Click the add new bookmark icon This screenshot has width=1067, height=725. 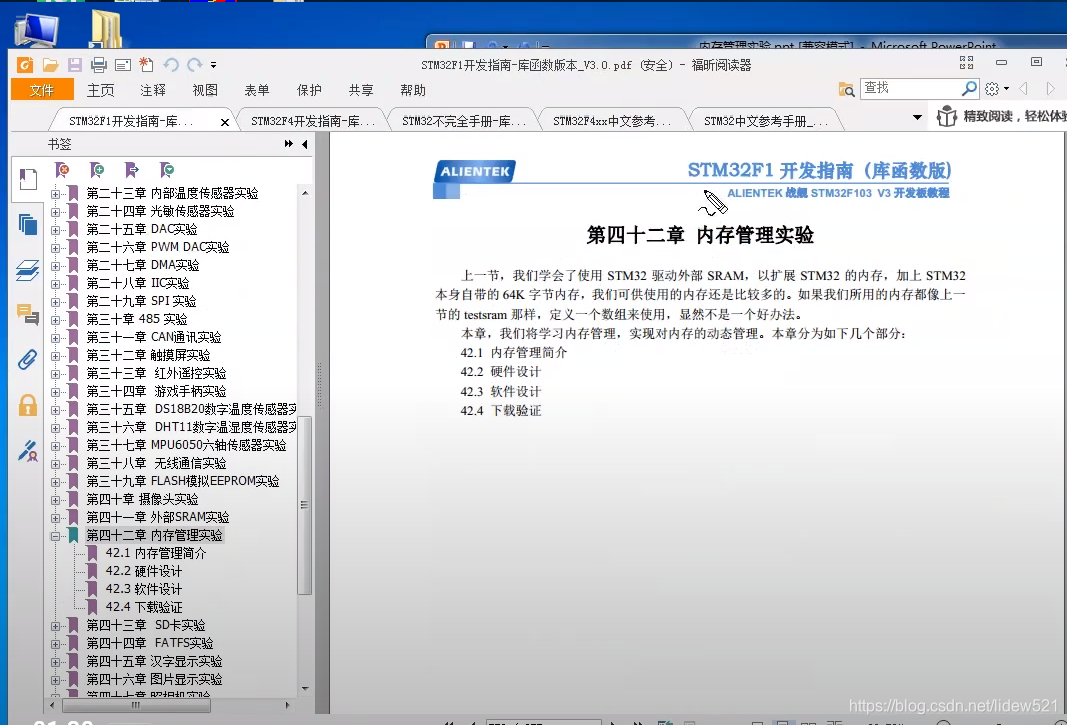[97, 170]
